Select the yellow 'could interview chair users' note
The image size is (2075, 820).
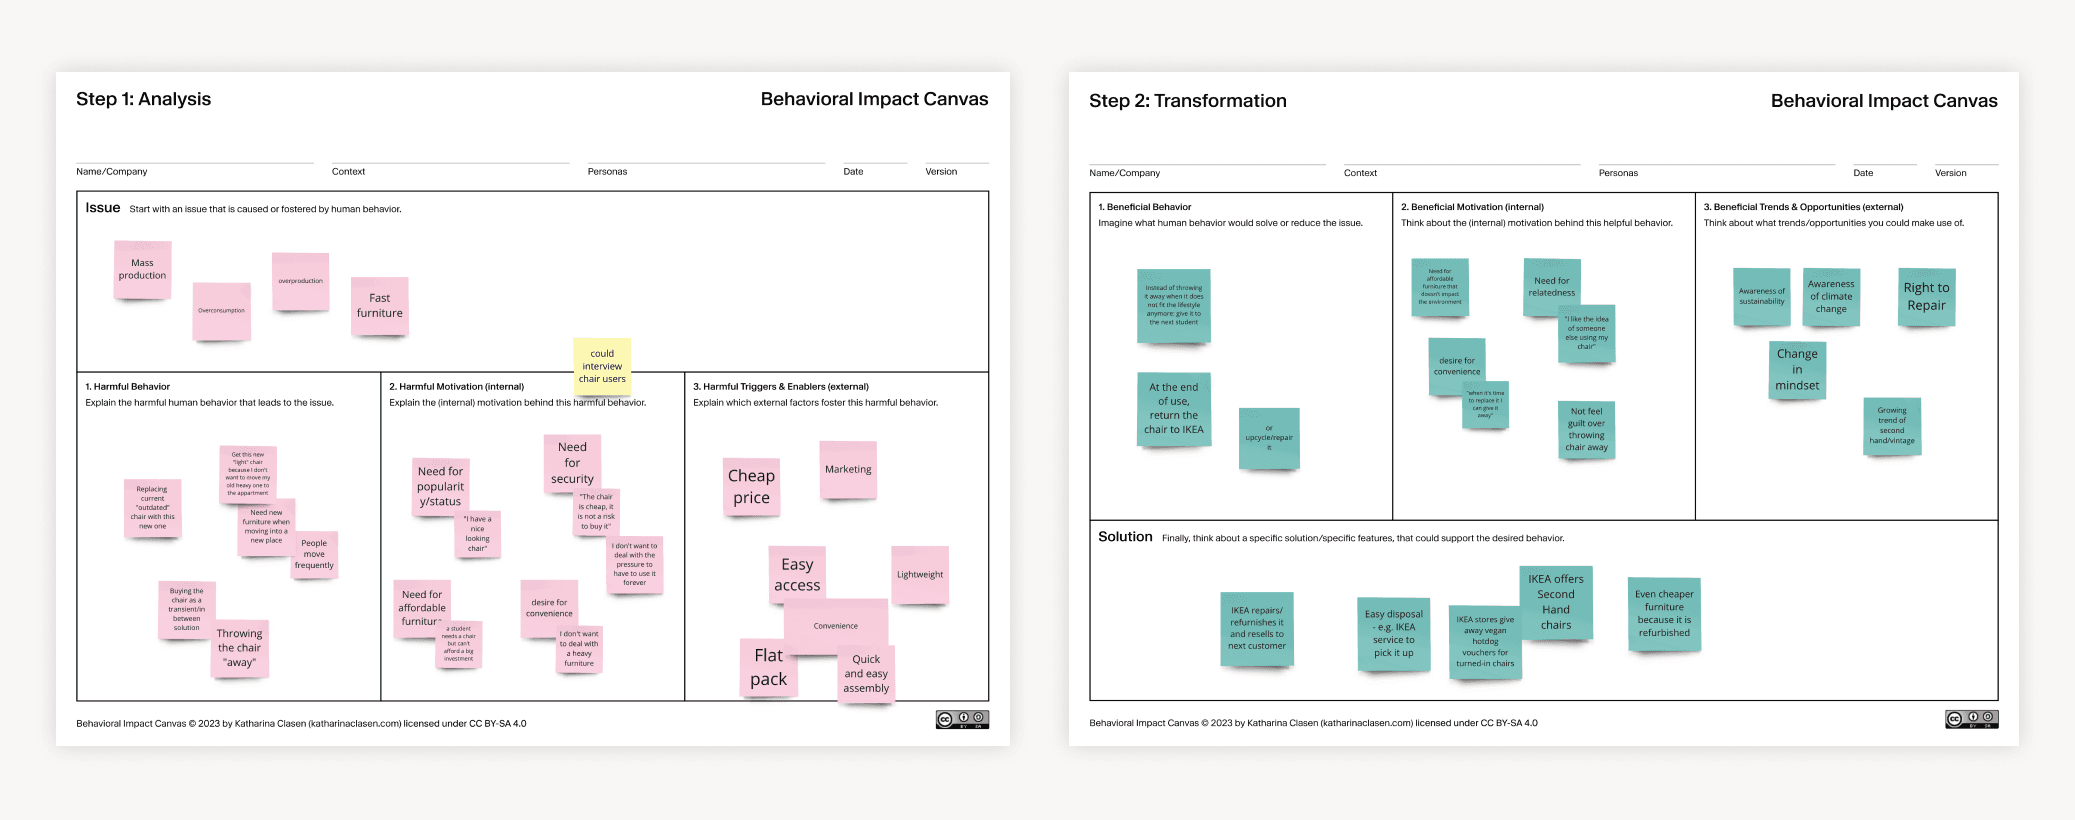pyautogui.click(x=602, y=366)
